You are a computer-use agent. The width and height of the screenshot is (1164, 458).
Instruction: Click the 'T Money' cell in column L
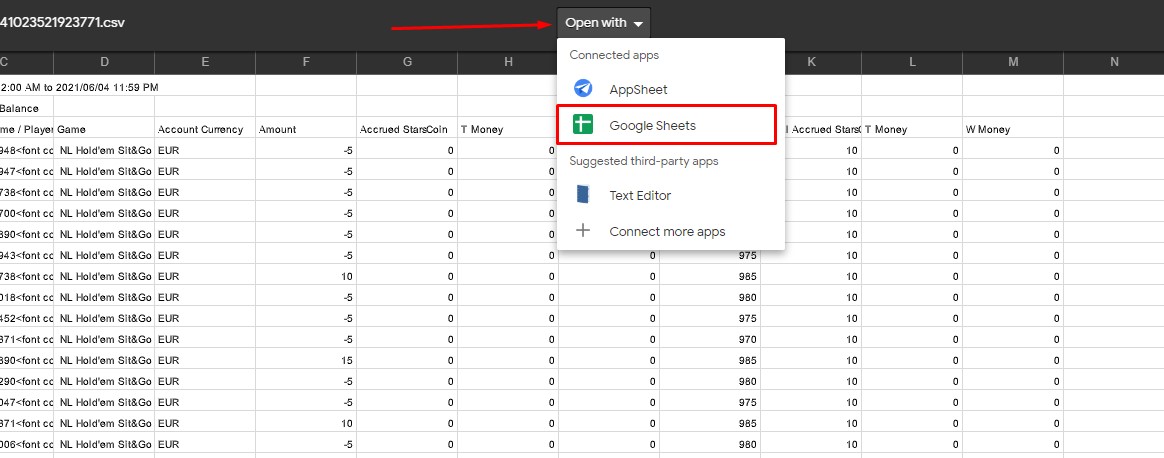point(912,129)
